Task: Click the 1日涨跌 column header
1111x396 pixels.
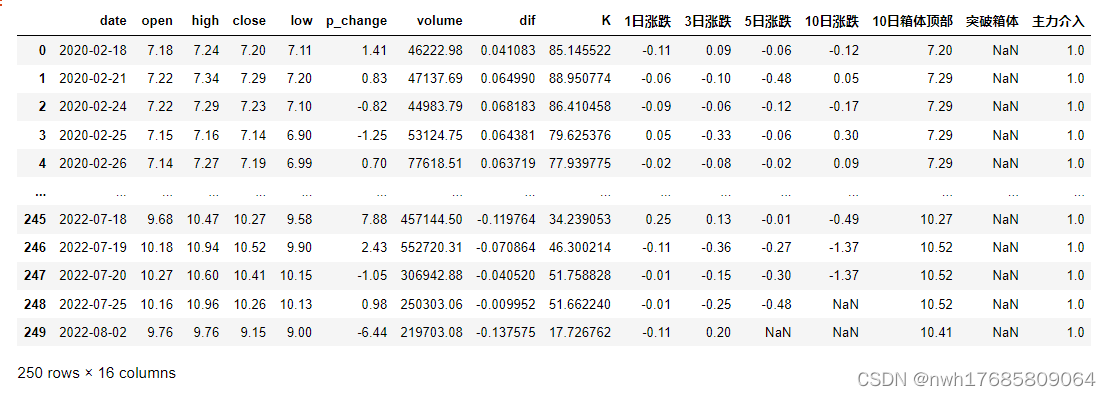Action: tap(648, 21)
